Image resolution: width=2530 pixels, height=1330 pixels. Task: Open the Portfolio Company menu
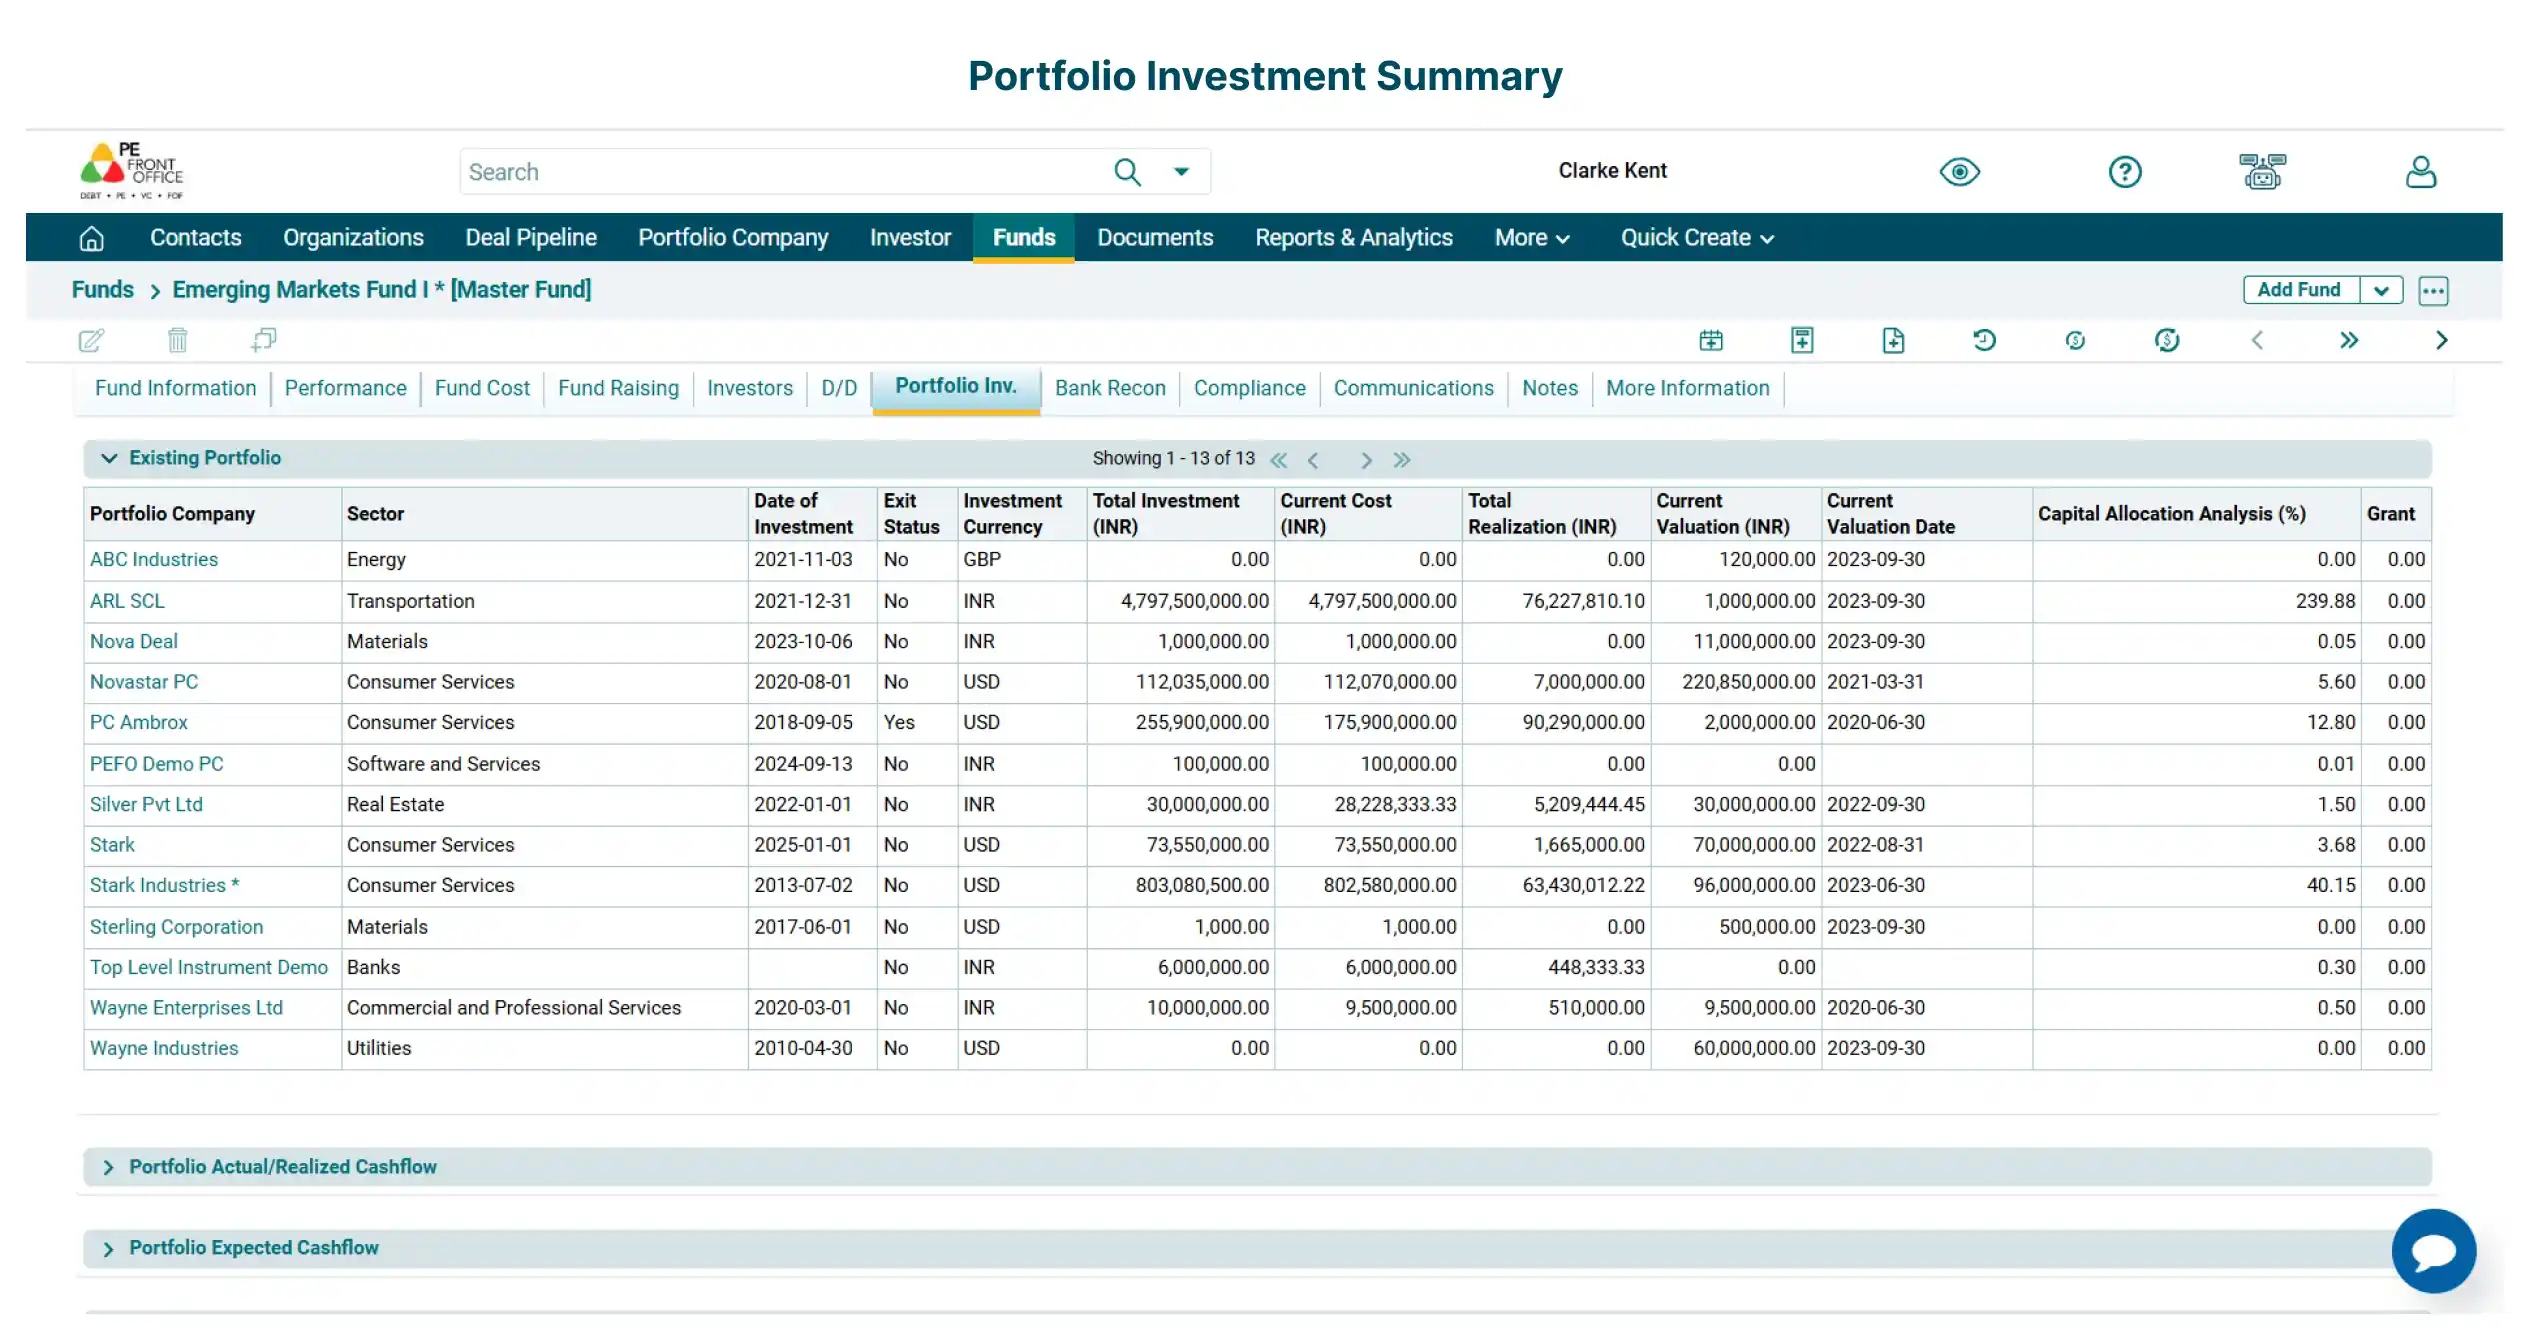[733, 238]
